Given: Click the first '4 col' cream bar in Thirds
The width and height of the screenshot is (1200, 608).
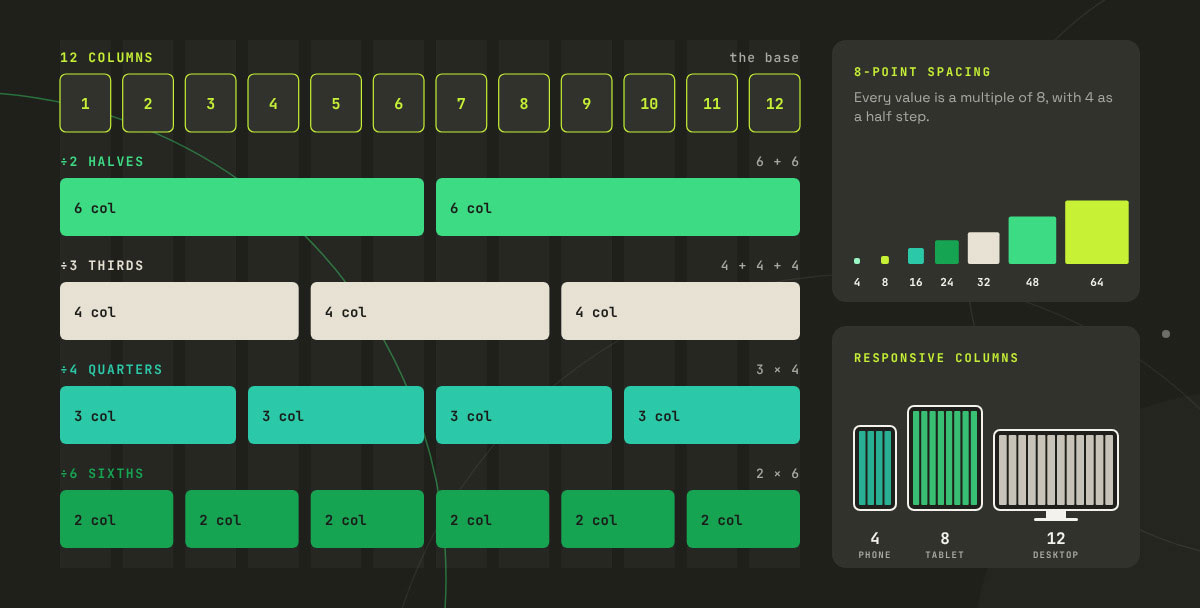Looking at the screenshot, I should point(179,311).
